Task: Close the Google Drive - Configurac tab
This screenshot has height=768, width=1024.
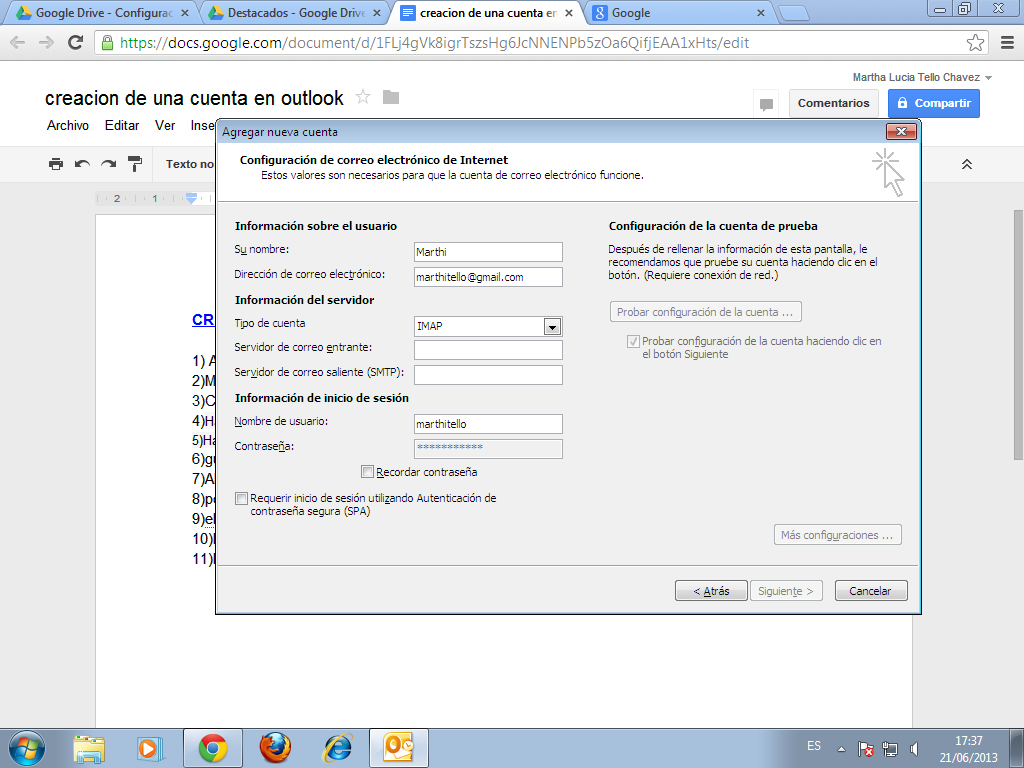Action: point(184,12)
